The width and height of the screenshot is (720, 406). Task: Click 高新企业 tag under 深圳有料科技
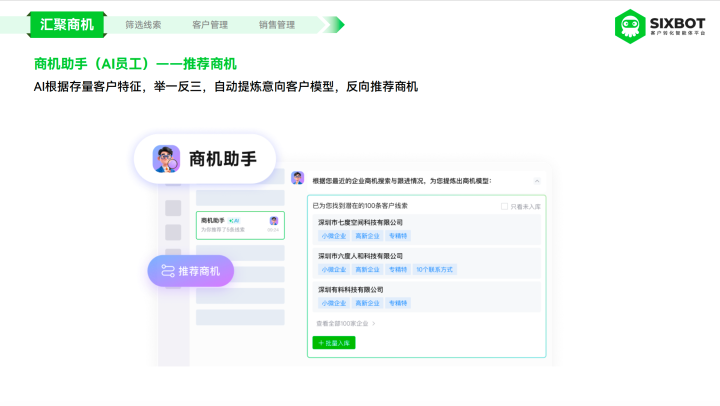pyautogui.click(x=367, y=303)
